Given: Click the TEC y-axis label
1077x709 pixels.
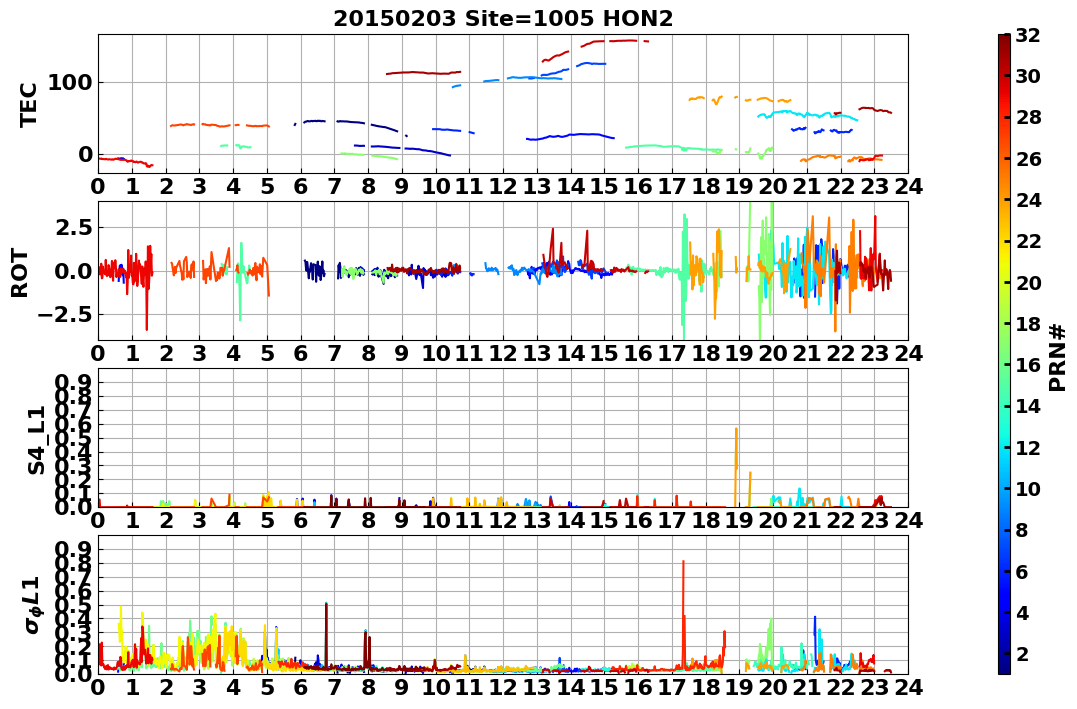Looking at the screenshot, I should point(27,105).
